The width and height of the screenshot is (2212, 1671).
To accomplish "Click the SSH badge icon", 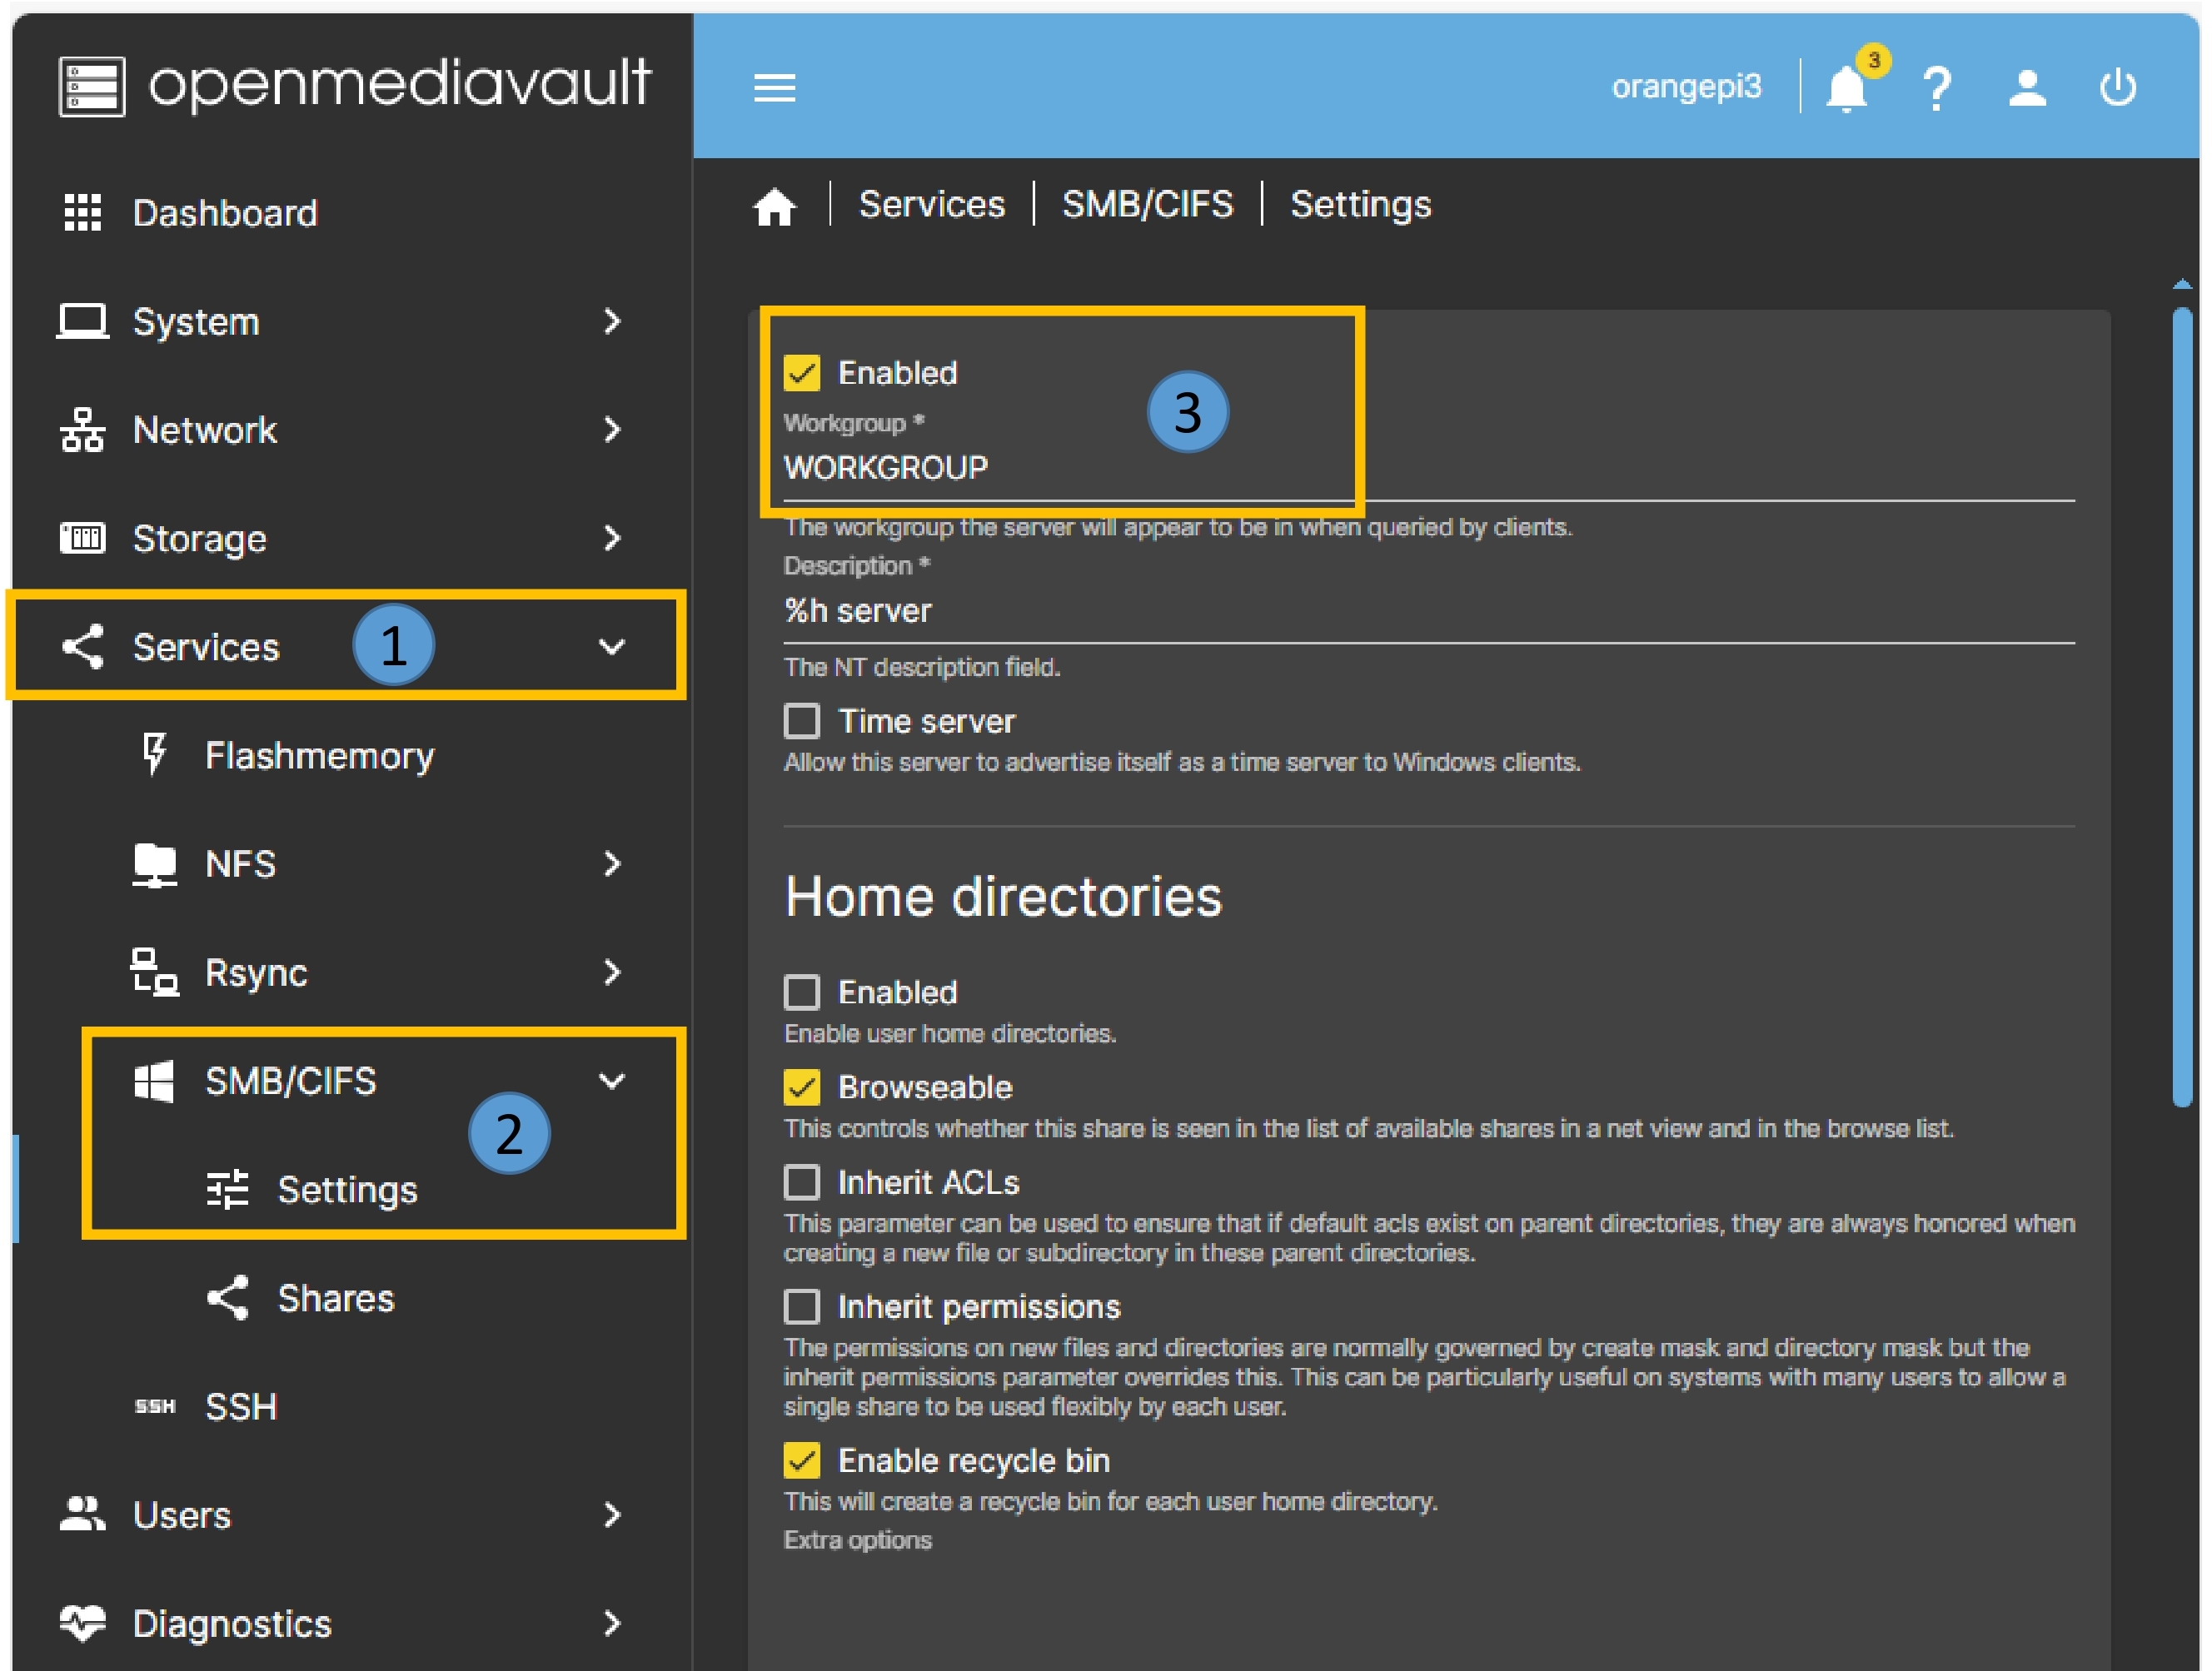I will pos(154,1406).
